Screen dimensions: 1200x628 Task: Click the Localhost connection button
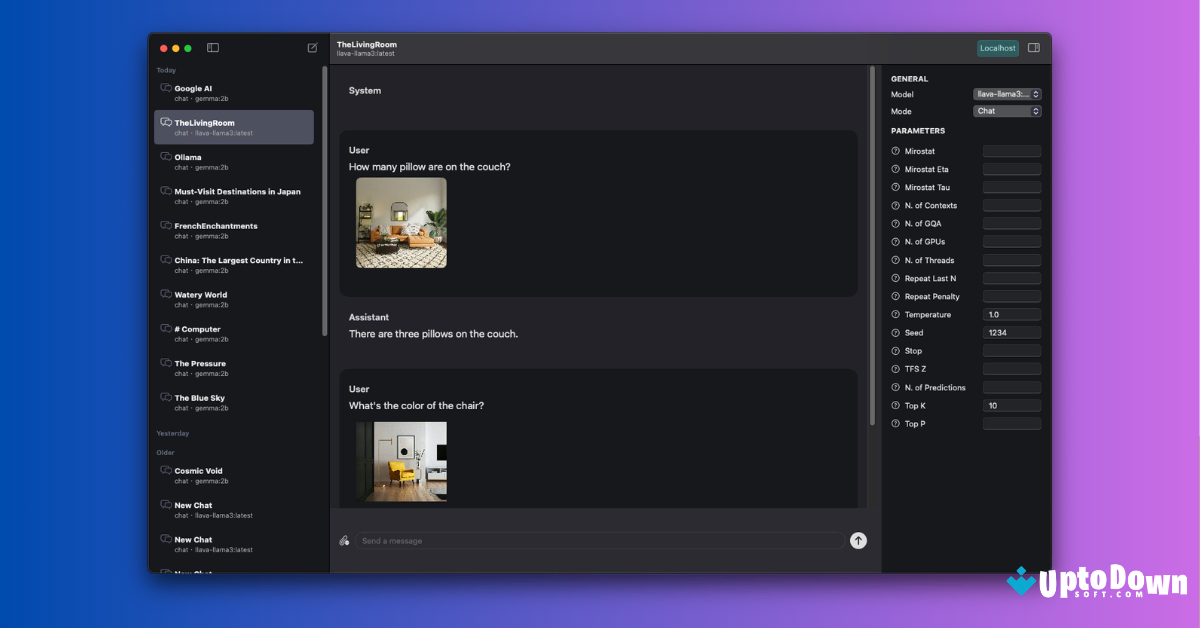click(x=997, y=47)
